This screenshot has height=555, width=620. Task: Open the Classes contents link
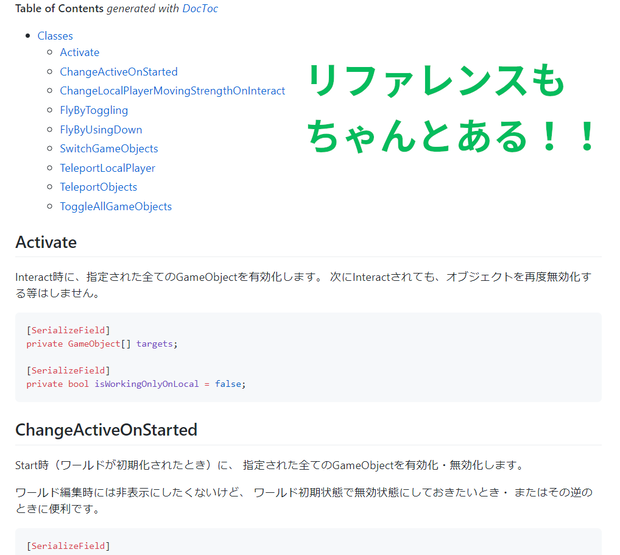(55, 36)
